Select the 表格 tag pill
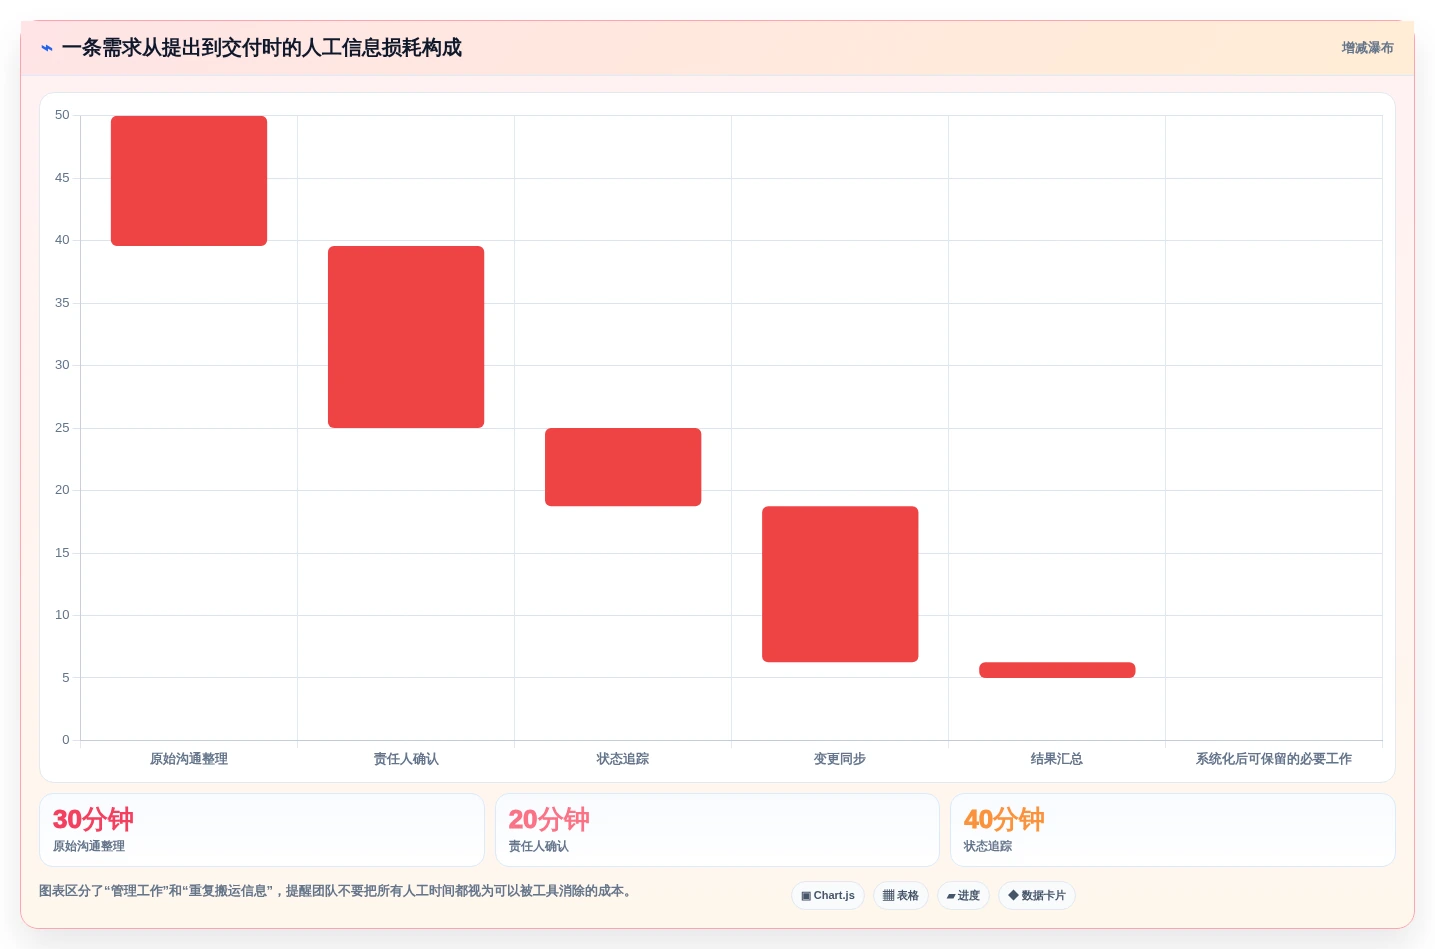The height and width of the screenshot is (949, 1435). click(901, 895)
